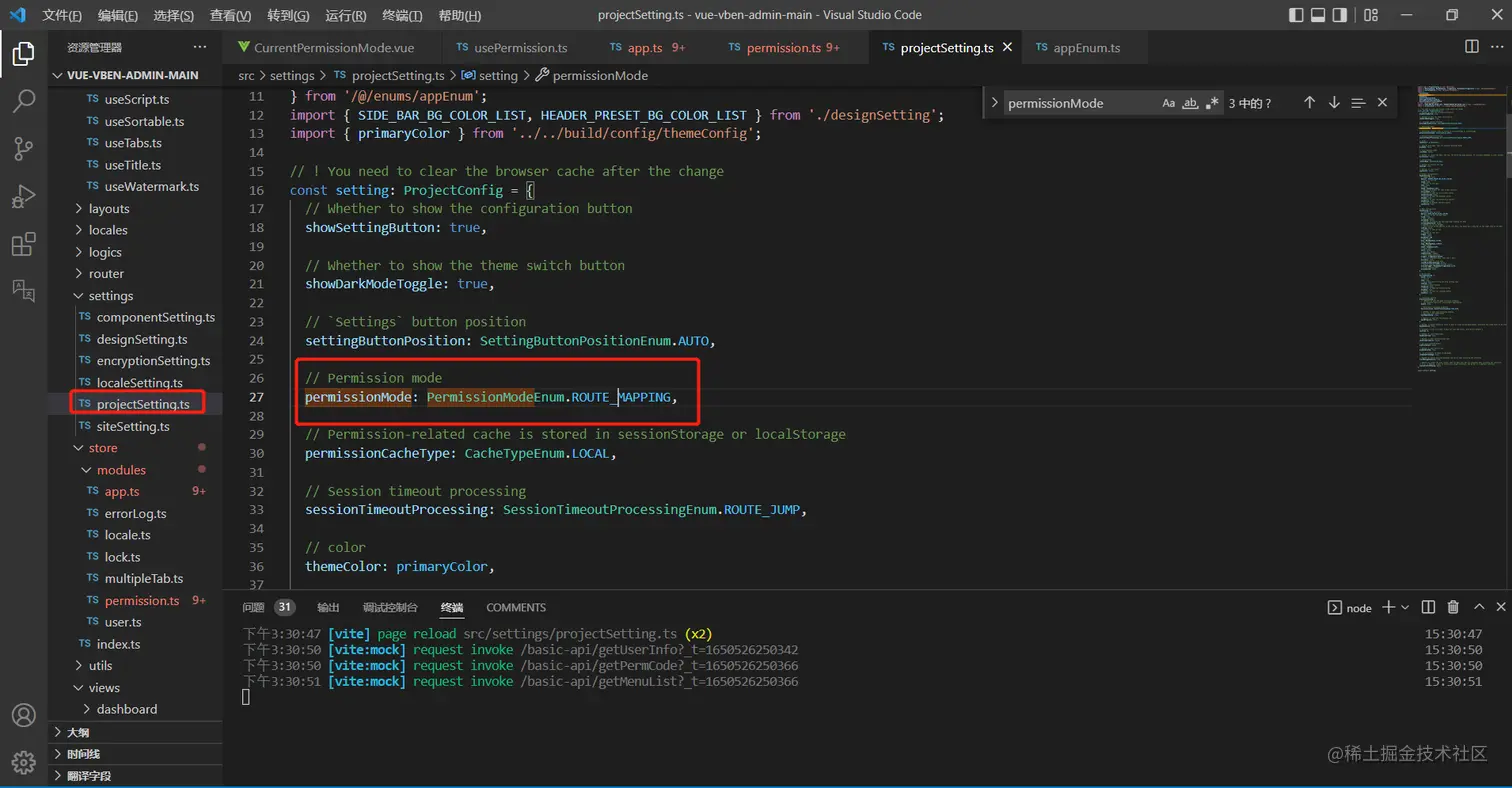Open the Manage gear icon
1512x788 pixels.
tap(24, 762)
